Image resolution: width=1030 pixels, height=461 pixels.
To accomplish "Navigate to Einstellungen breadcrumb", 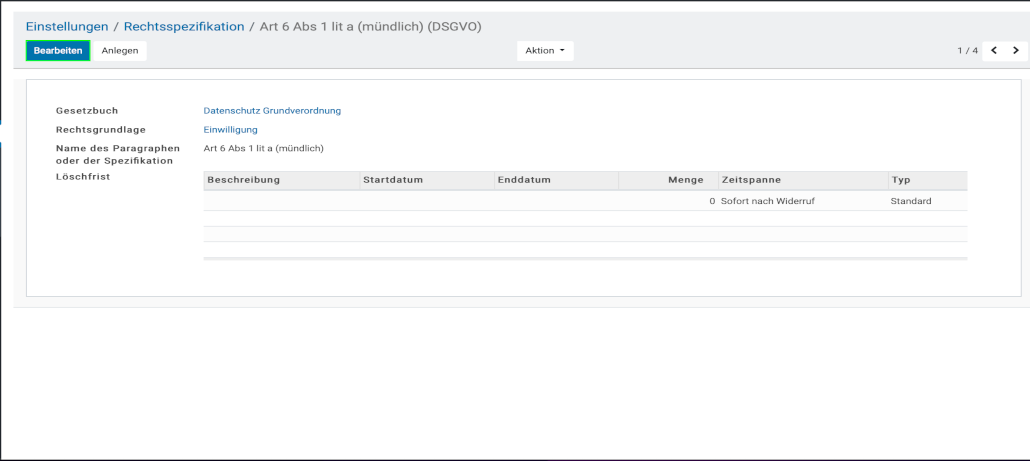I will (67, 27).
